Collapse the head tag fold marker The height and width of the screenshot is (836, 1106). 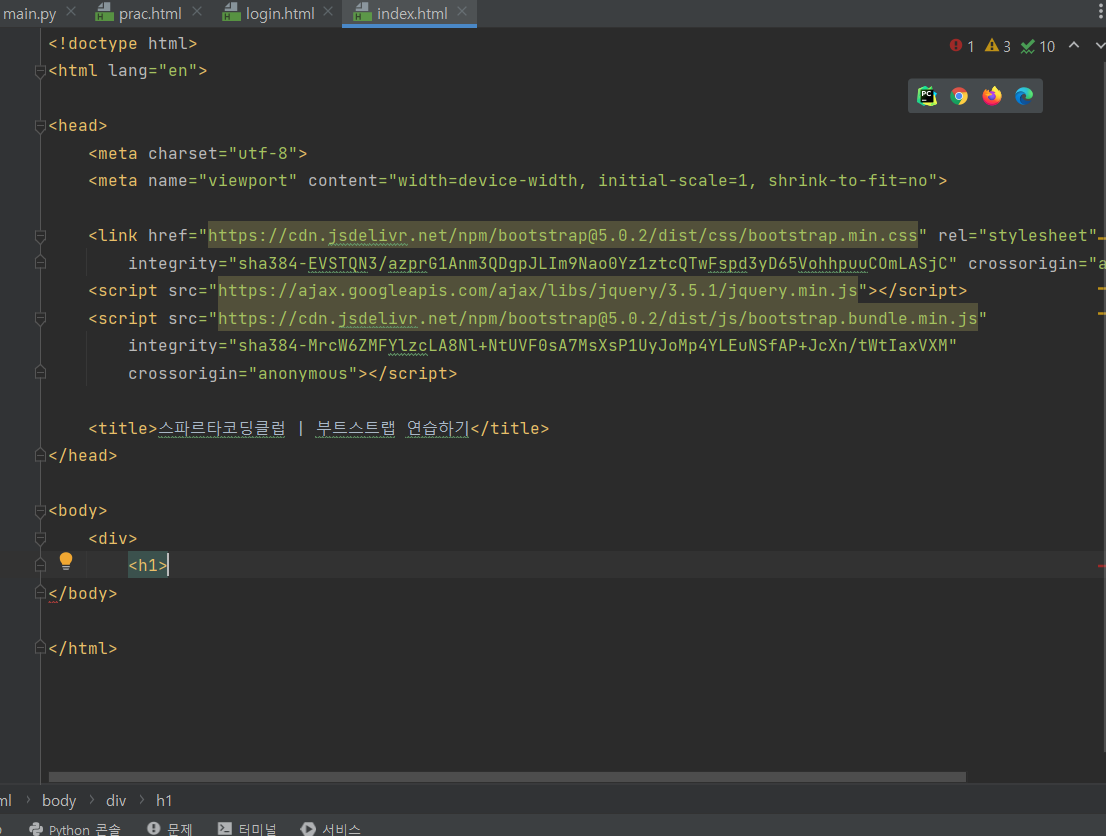[40, 126]
